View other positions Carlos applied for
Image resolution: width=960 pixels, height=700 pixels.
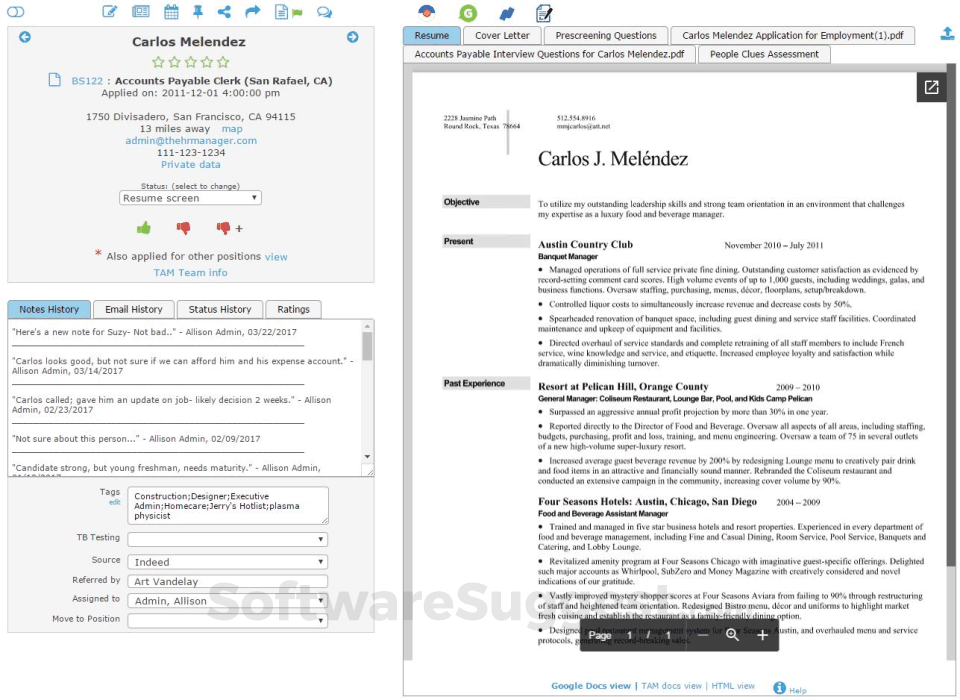(276, 256)
